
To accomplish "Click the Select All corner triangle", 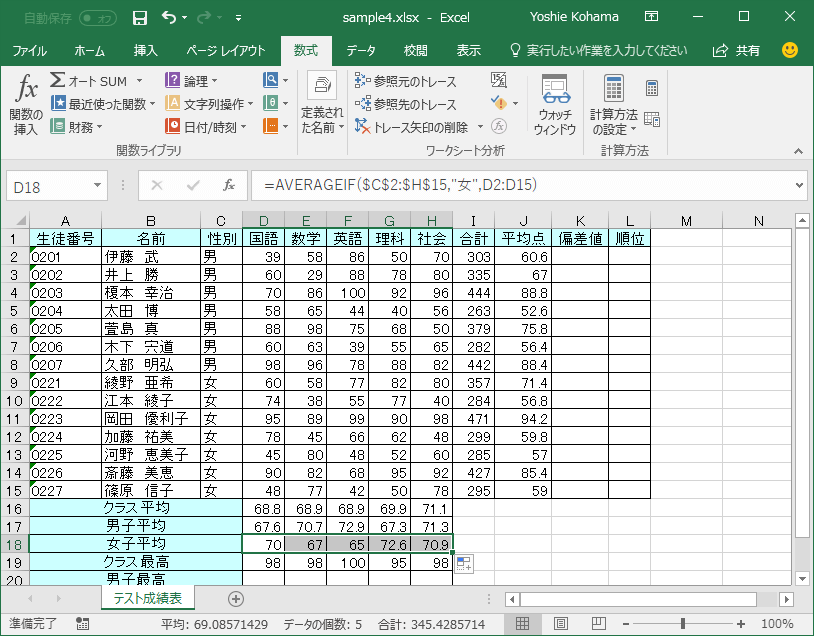I will click(x=20, y=221).
